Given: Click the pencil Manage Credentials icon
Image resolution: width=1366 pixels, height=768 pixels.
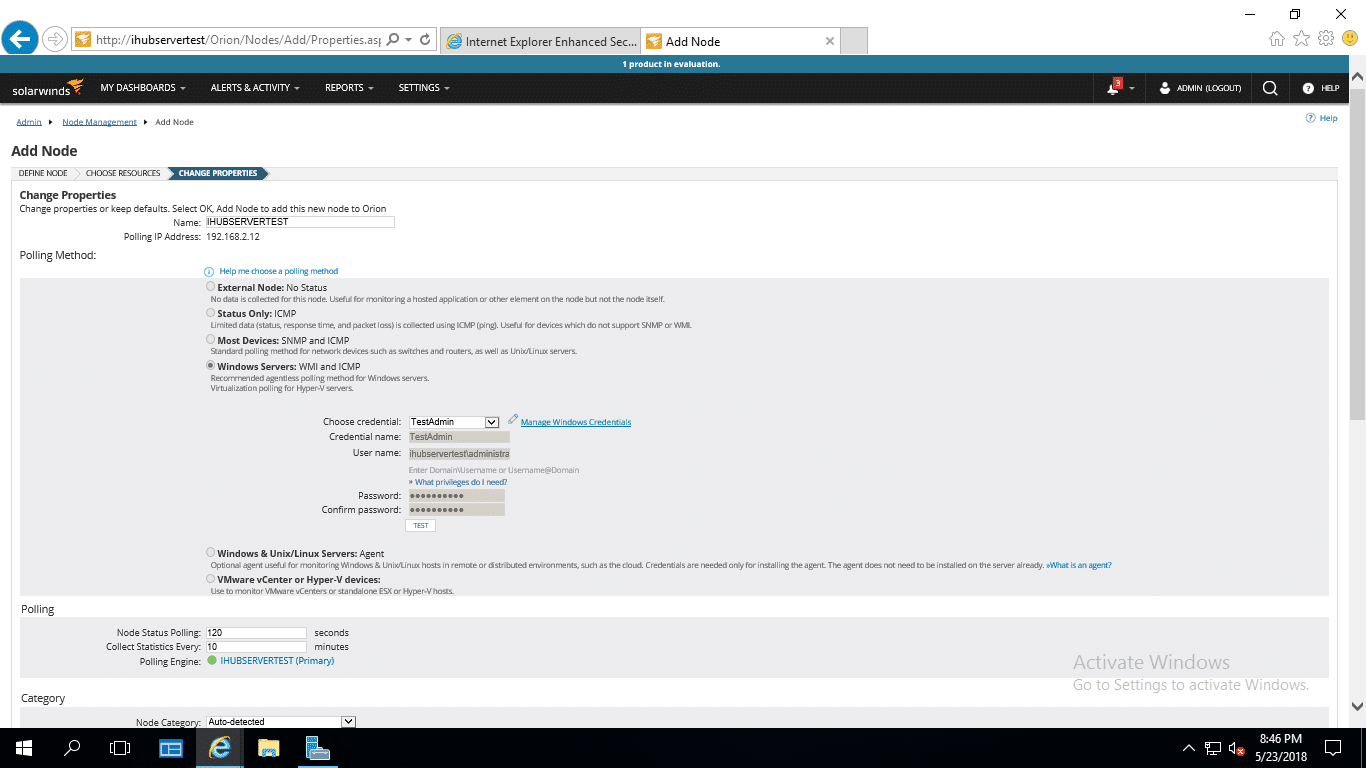Looking at the screenshot, I should [x=513, y=420].
